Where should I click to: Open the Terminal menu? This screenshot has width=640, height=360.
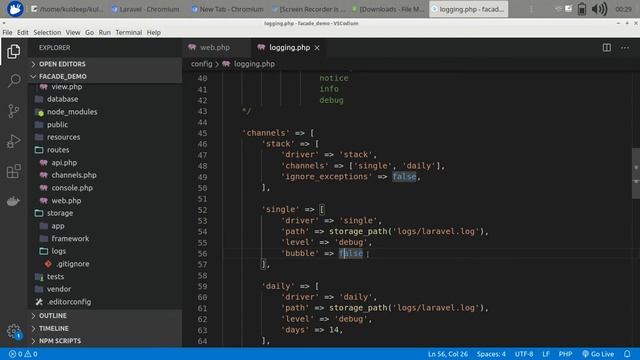129,32
